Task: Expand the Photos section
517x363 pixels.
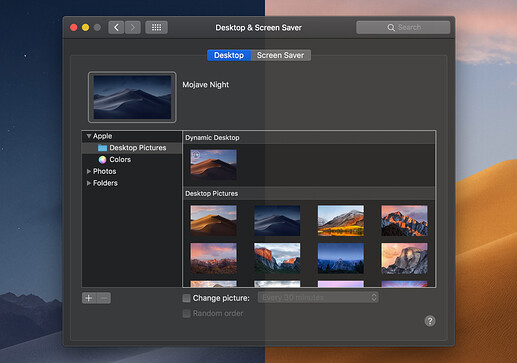Action: click(89, 171)
